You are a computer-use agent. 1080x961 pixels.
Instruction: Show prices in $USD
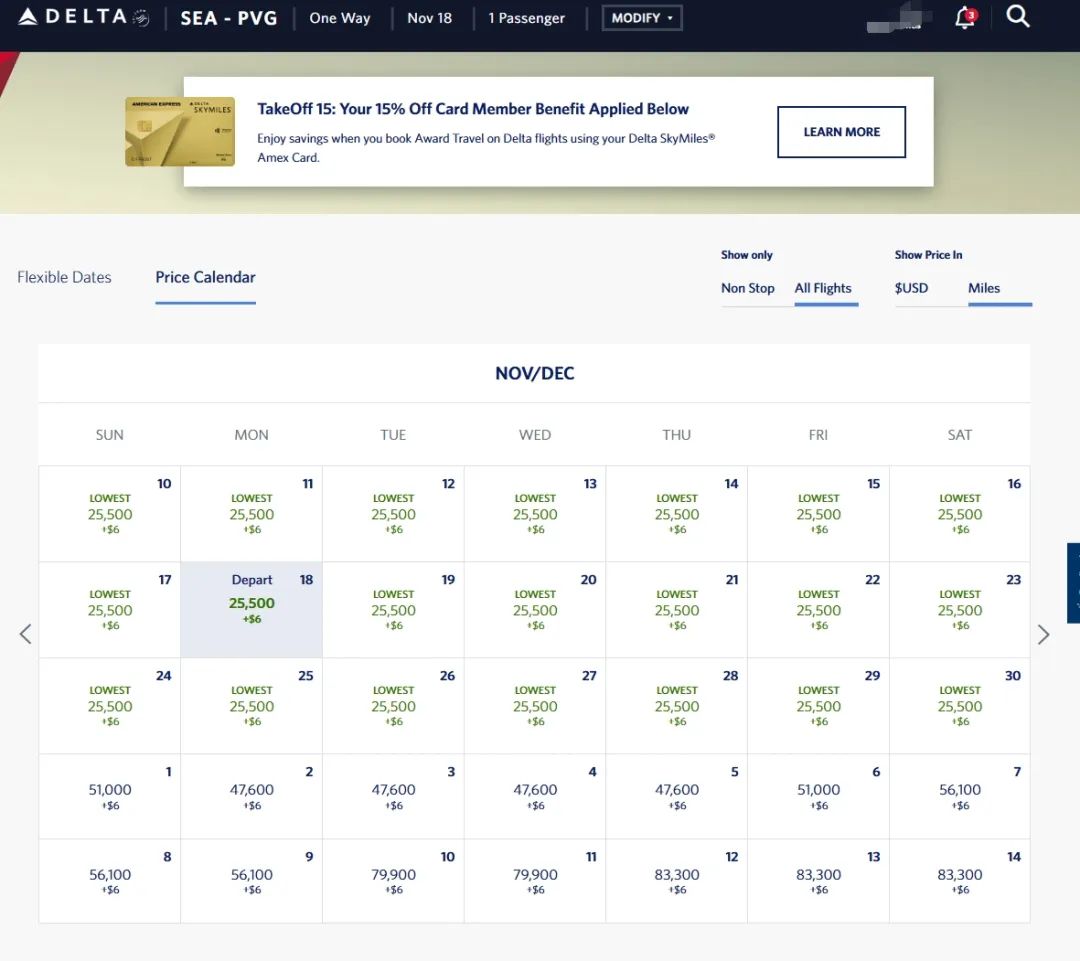pyautogui.click(x=911, y=288)
